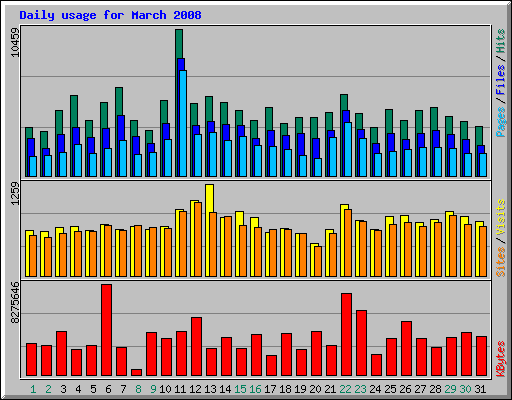Select the red KBytes bar for day 23

click(361, 343)
